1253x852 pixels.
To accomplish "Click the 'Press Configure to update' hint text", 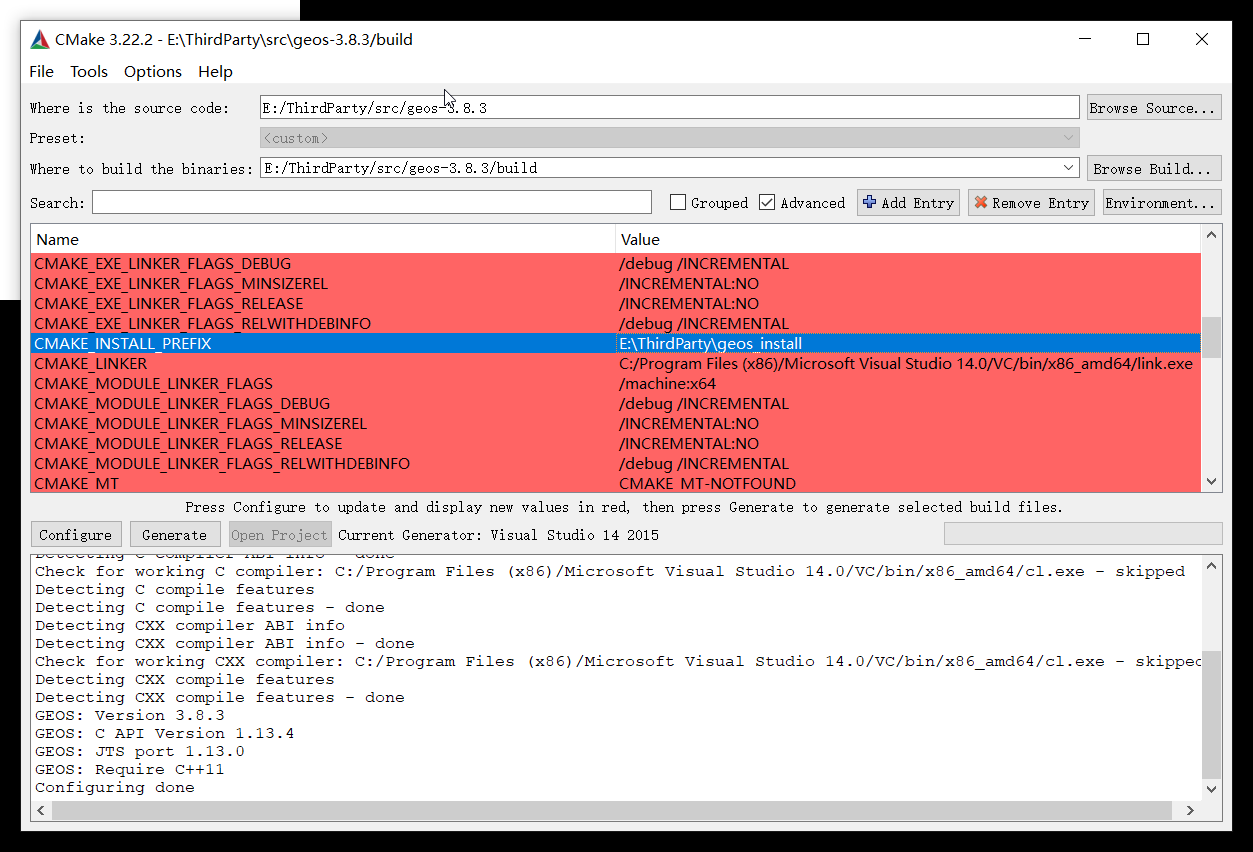I will (x=624, y=507).
